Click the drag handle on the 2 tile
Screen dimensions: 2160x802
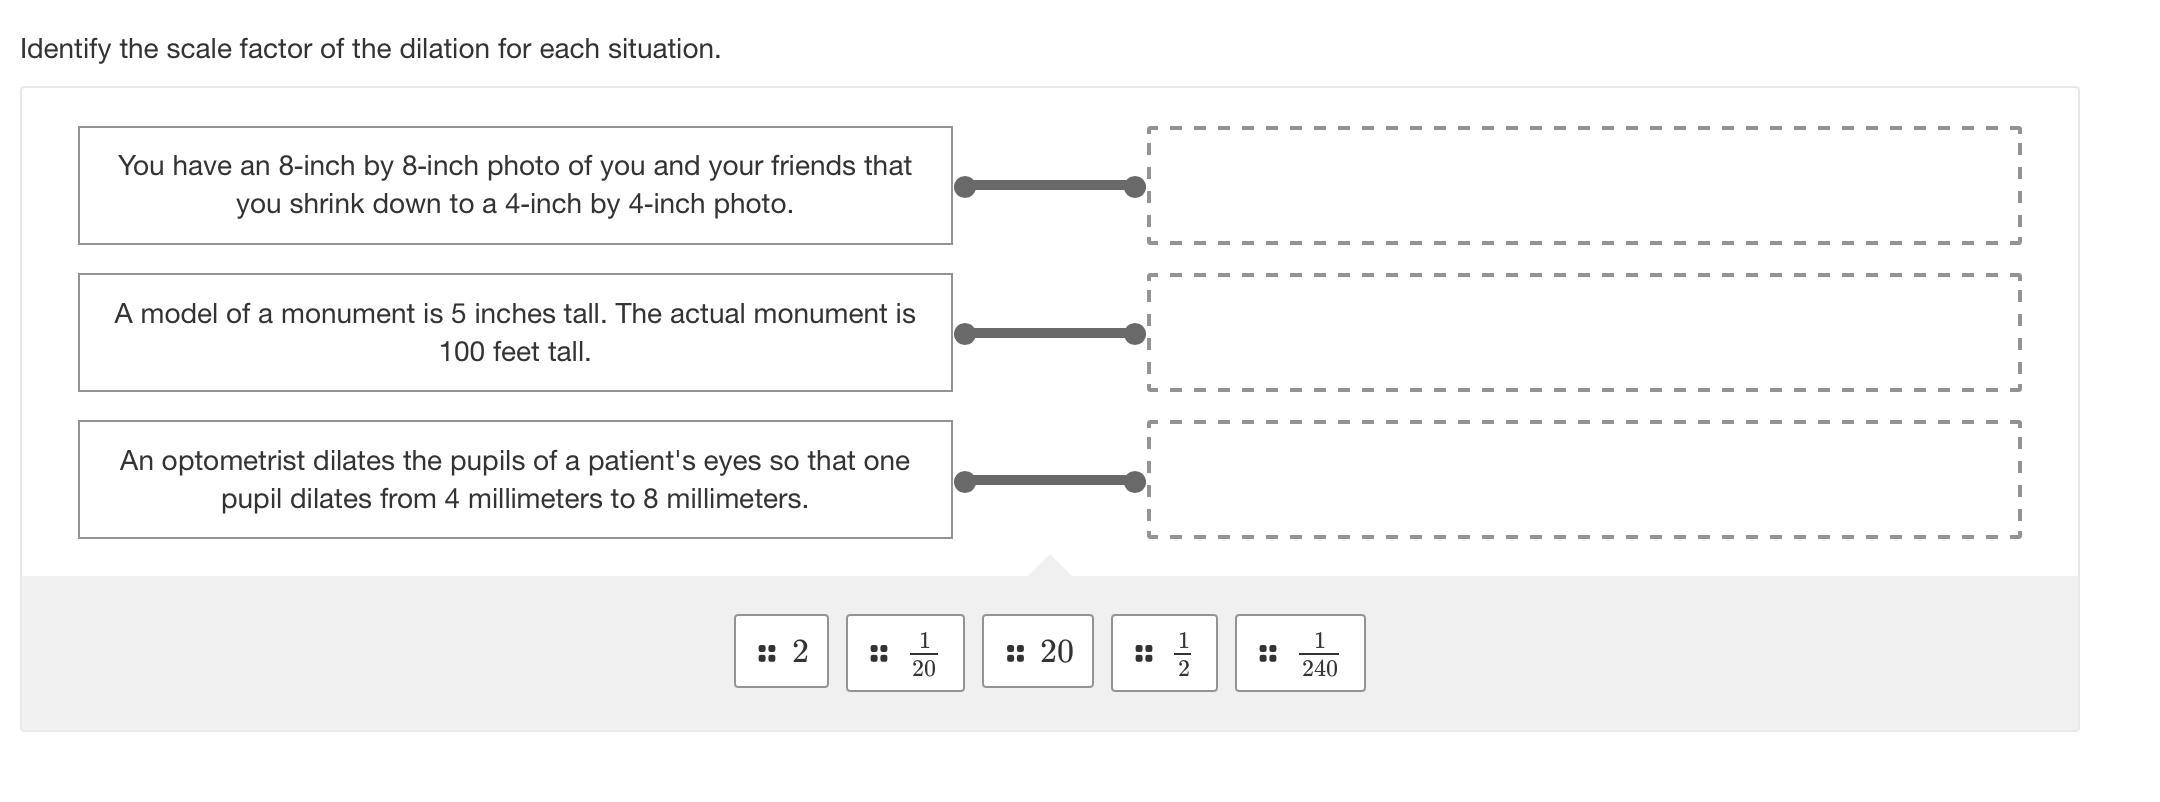click(x=767, y=653)
